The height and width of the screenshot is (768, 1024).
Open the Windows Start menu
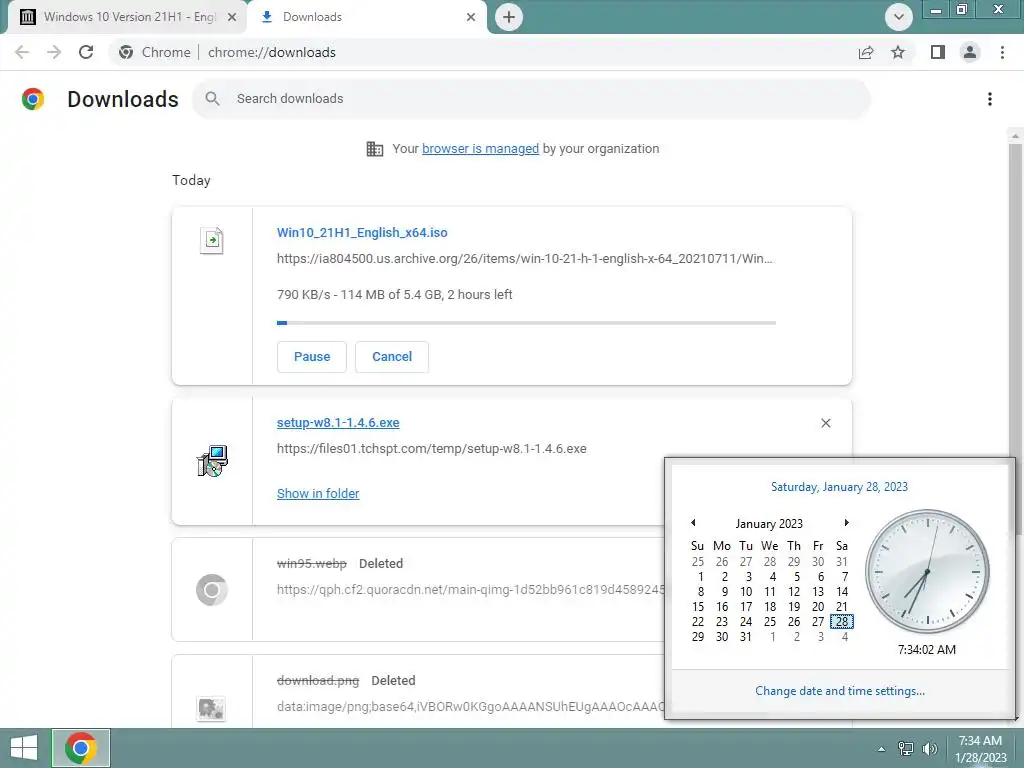(x=24, y=748)
